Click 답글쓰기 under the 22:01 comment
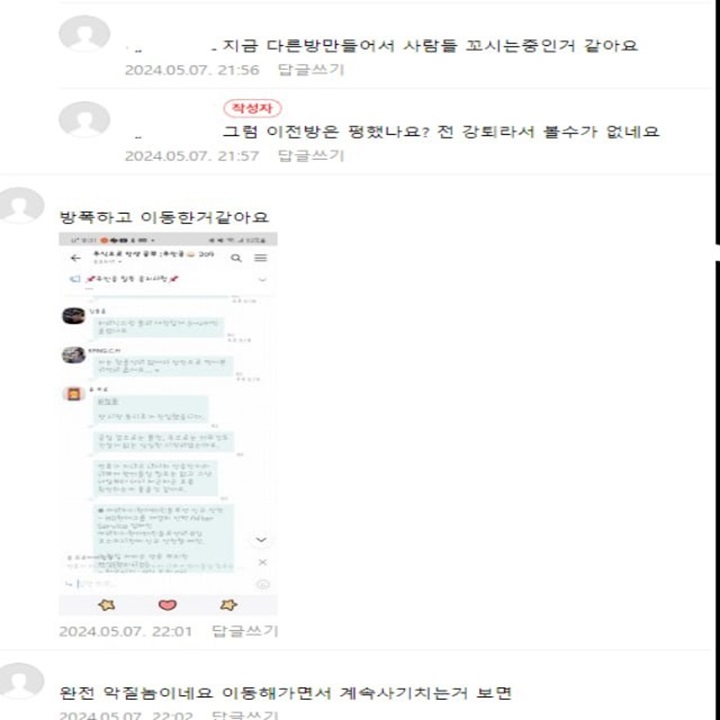 click(x=245, y=631)
